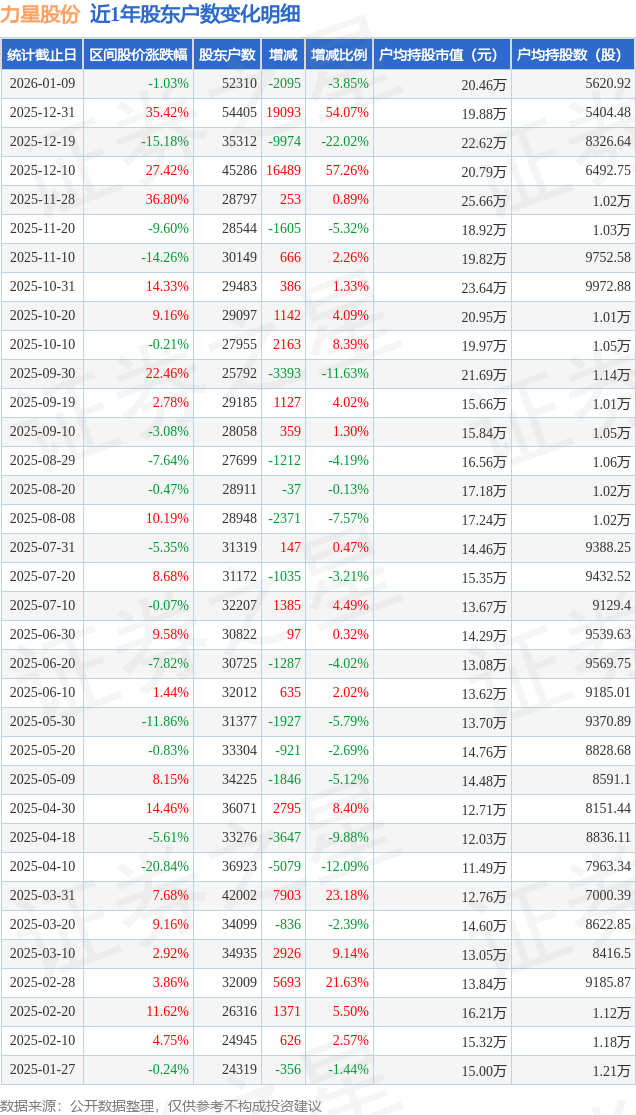The width and height of the screenshot is (636, 1115).
Task: Click the 2026-01-09 date cell
Action: tap(42, 84)
